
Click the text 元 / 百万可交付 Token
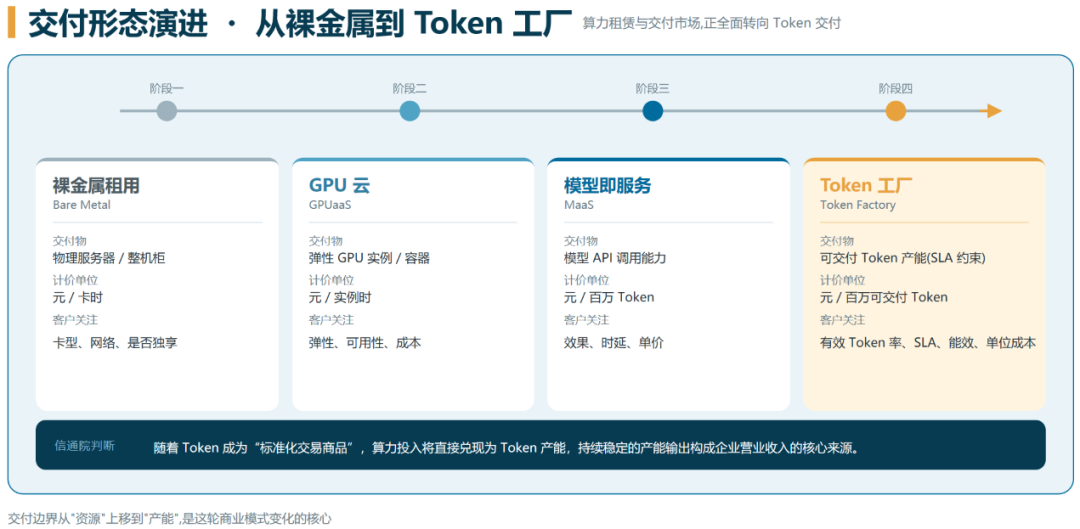click(x=884, y=298)
